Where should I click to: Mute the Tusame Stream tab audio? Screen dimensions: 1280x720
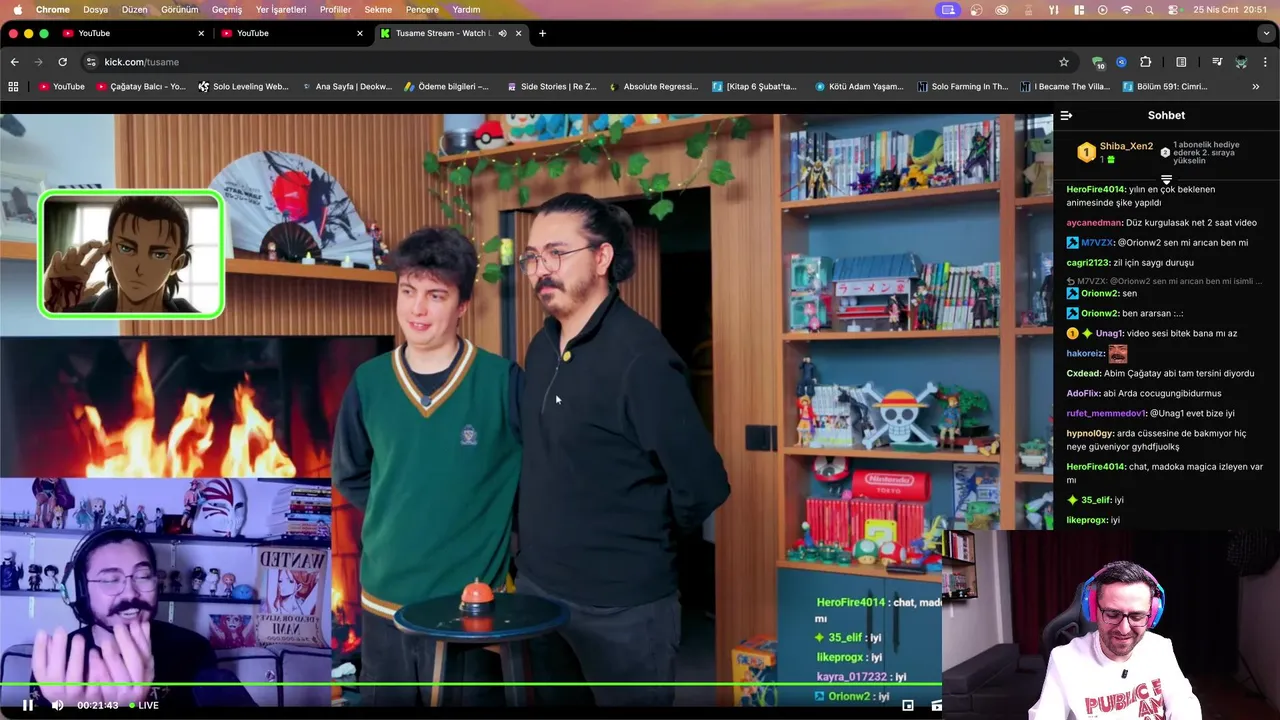[502, 33]
